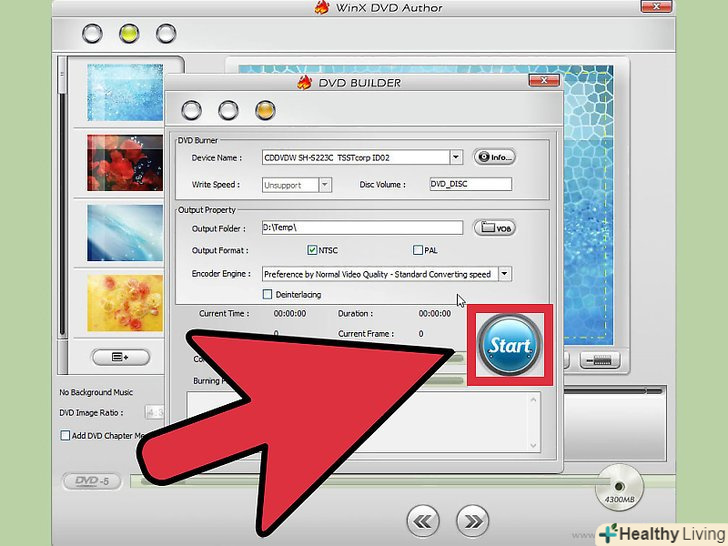
Task: Enable the NTSC output format checkbox
Action: tap(312, 250)
